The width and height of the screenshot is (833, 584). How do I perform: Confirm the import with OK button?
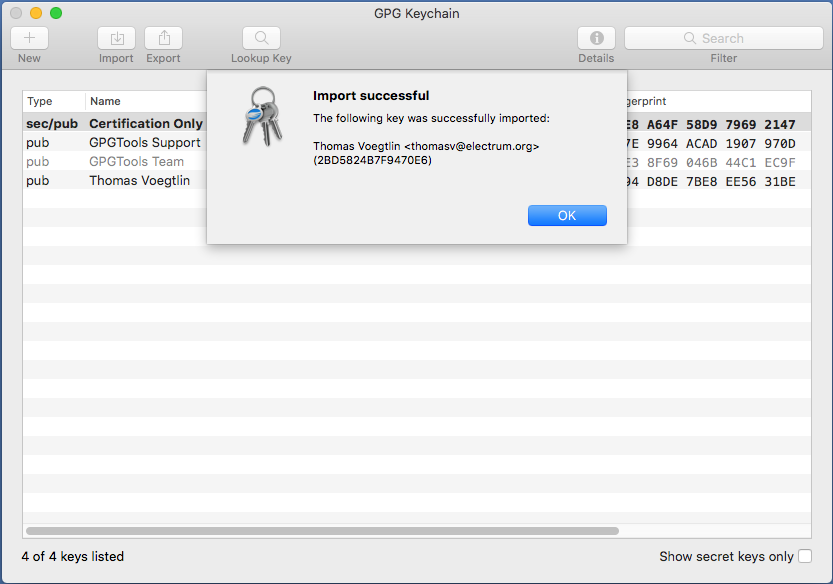[x=567, y=215]
